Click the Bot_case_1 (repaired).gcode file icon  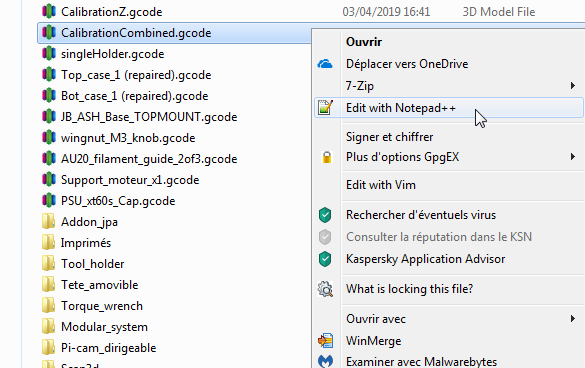click(x=49, y=95)
